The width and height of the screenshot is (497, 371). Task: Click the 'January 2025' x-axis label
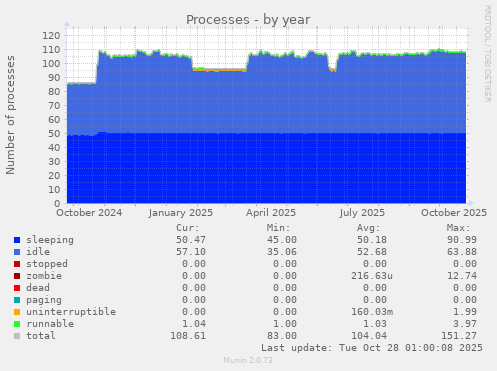pyautogui.click(x=181, y=213)
